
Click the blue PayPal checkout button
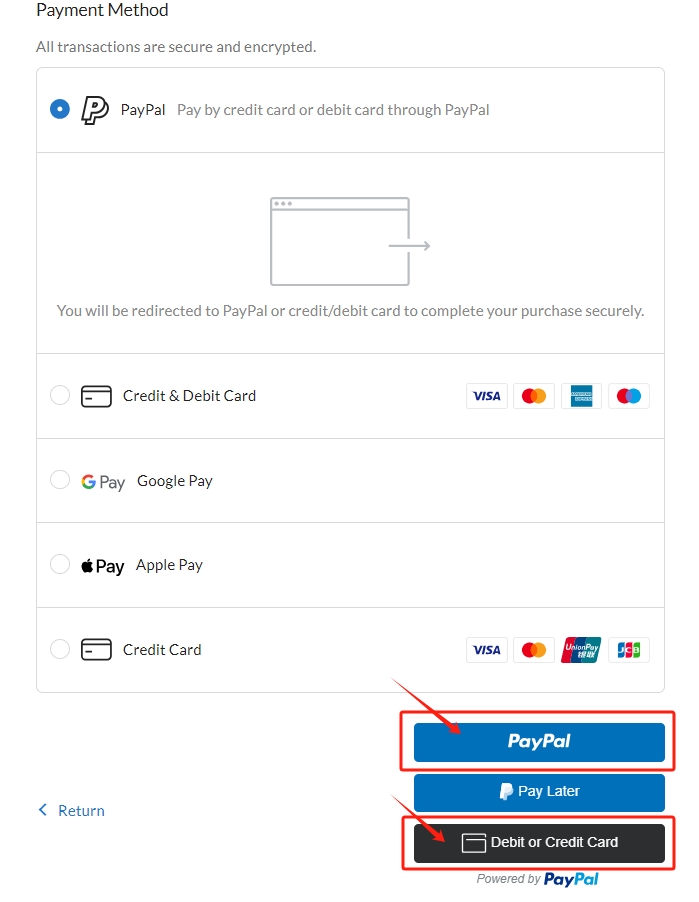[539, 742]
